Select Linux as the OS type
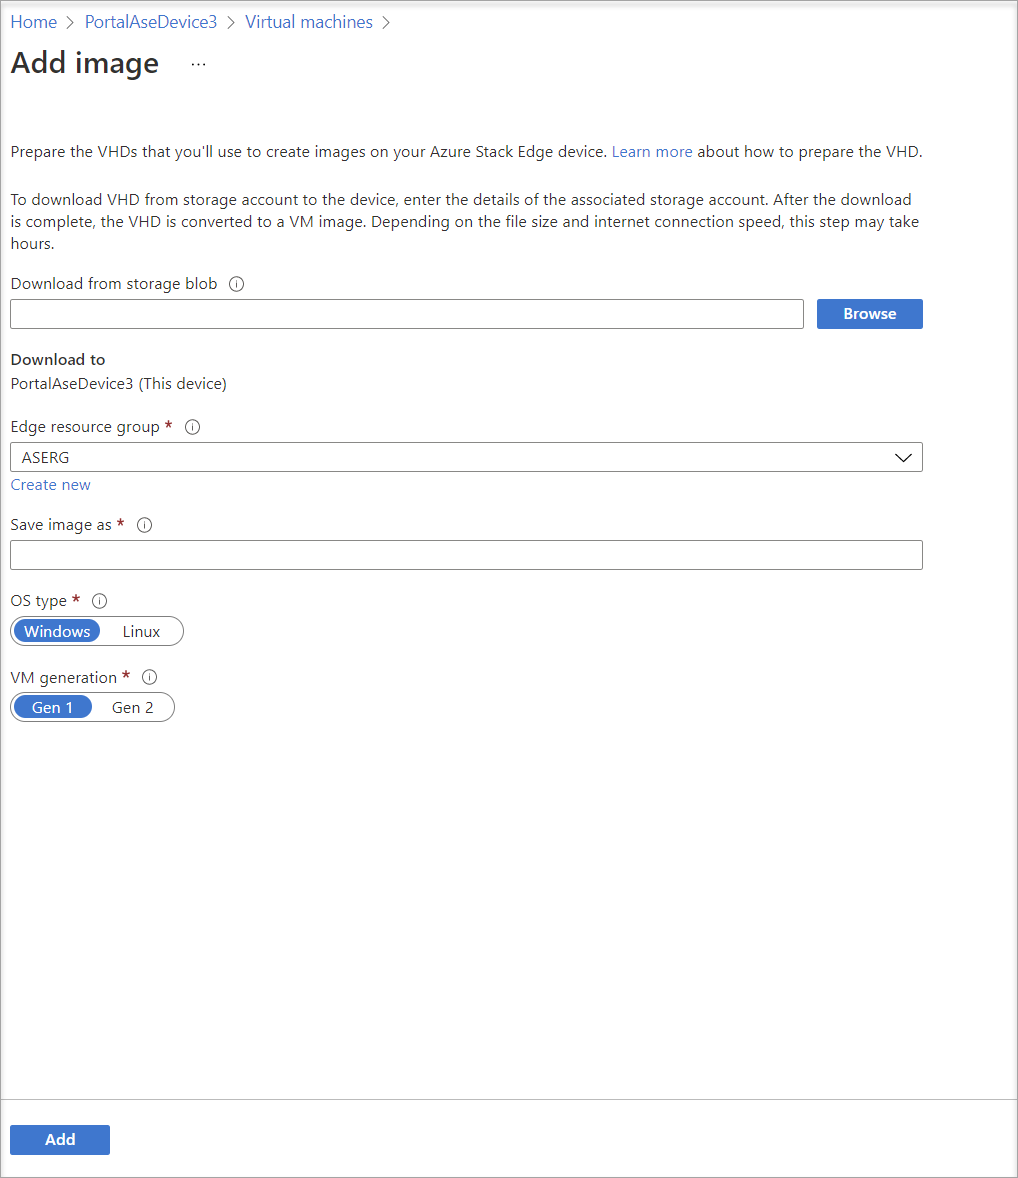 [x=140, y=631]
